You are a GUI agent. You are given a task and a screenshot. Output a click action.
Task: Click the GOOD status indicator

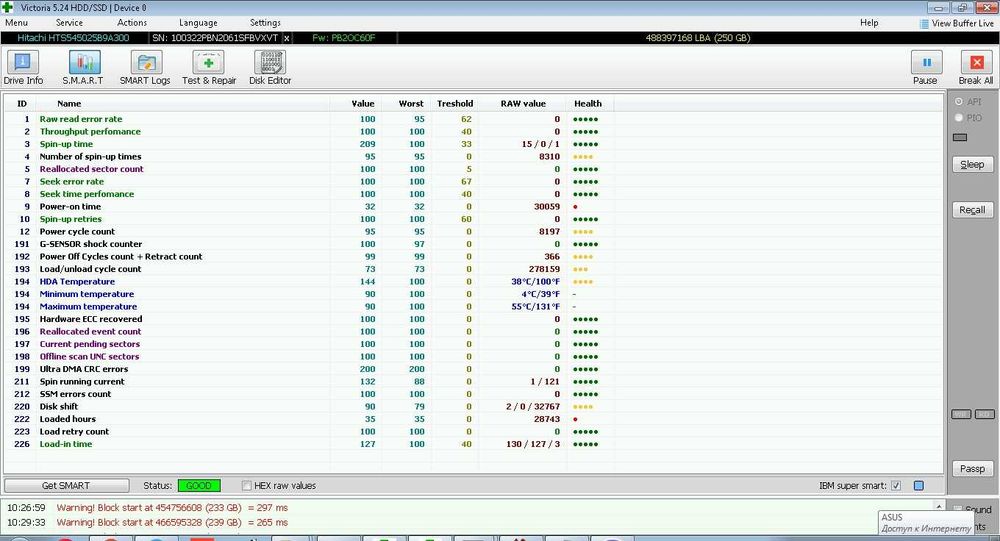pyautogui.click(x=199, y=485)
